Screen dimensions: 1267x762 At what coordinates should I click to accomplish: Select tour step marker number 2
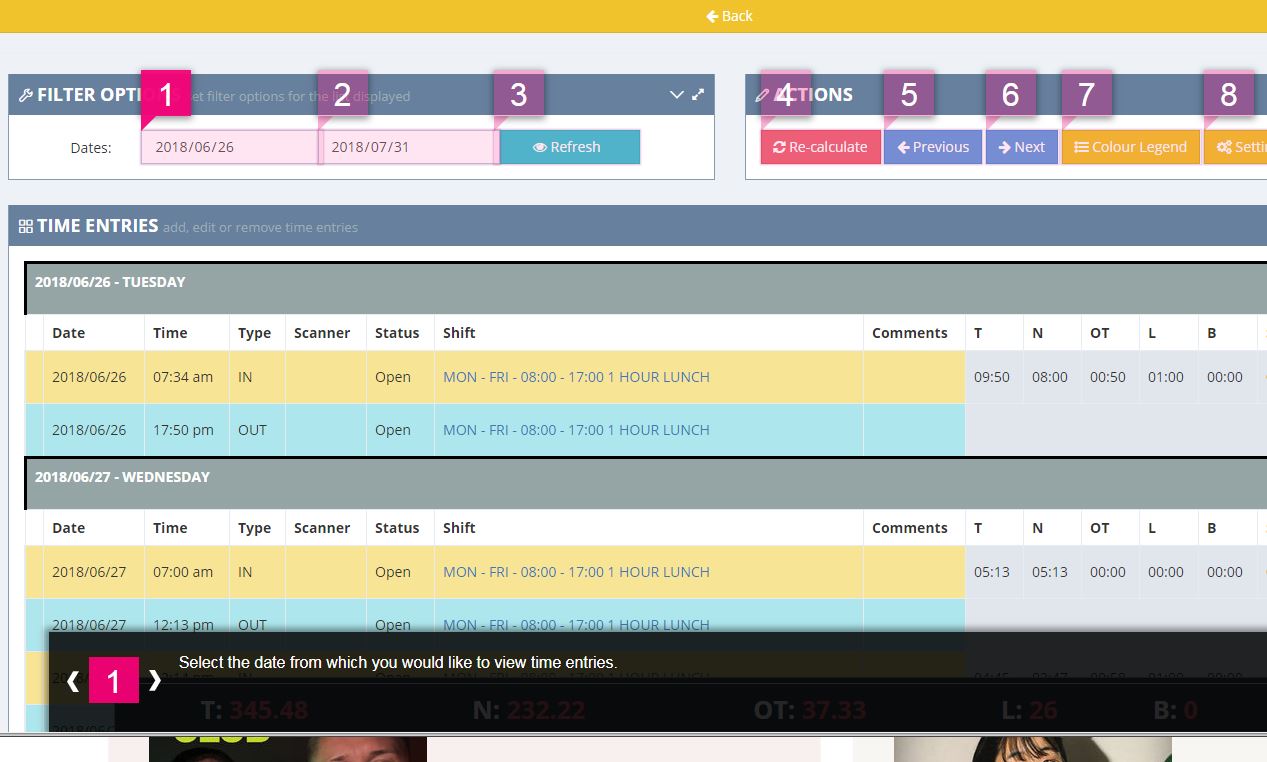point(342,95)
